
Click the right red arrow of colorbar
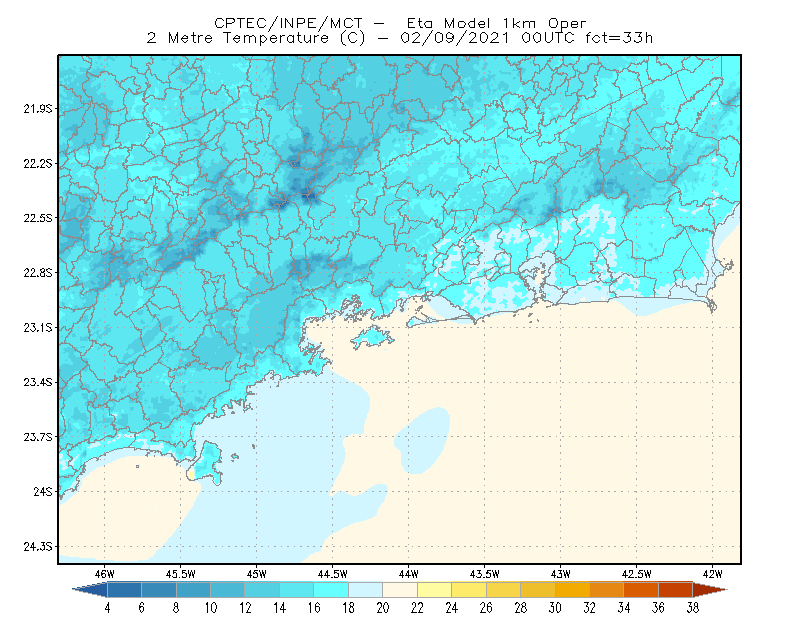point(710,589)
